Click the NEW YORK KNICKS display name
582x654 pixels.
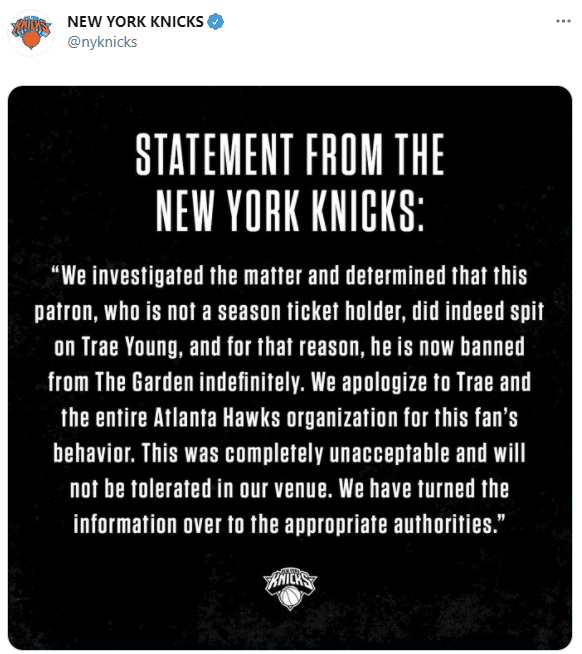click(135, 22)
